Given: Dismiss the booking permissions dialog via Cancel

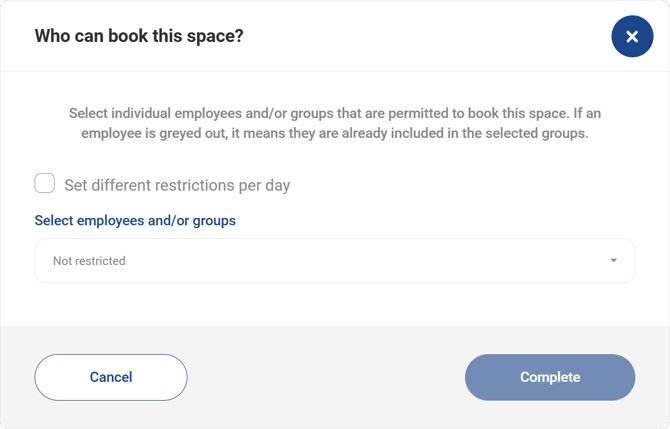Looking at the screenshot, I should pos(111,377).
